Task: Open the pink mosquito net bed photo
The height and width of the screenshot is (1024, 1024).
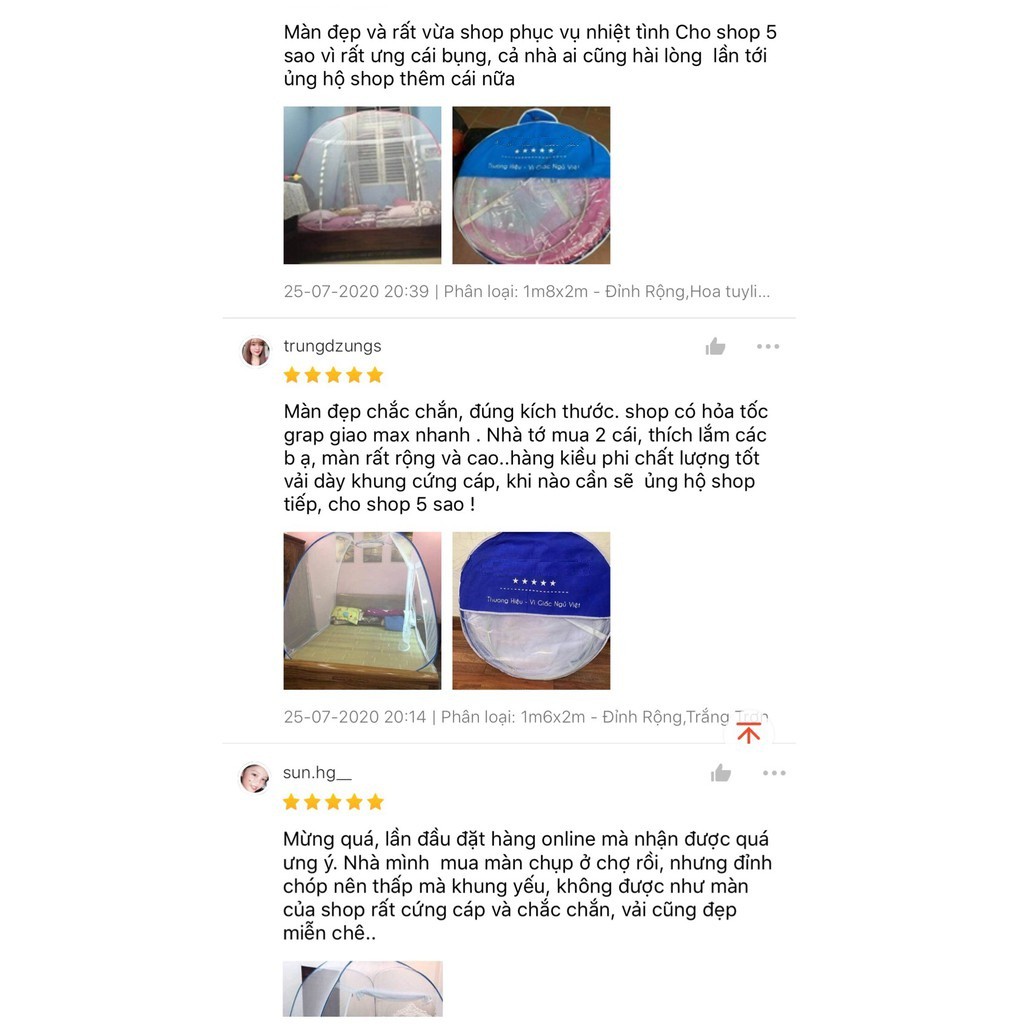Action: click(x=362, y=185)
